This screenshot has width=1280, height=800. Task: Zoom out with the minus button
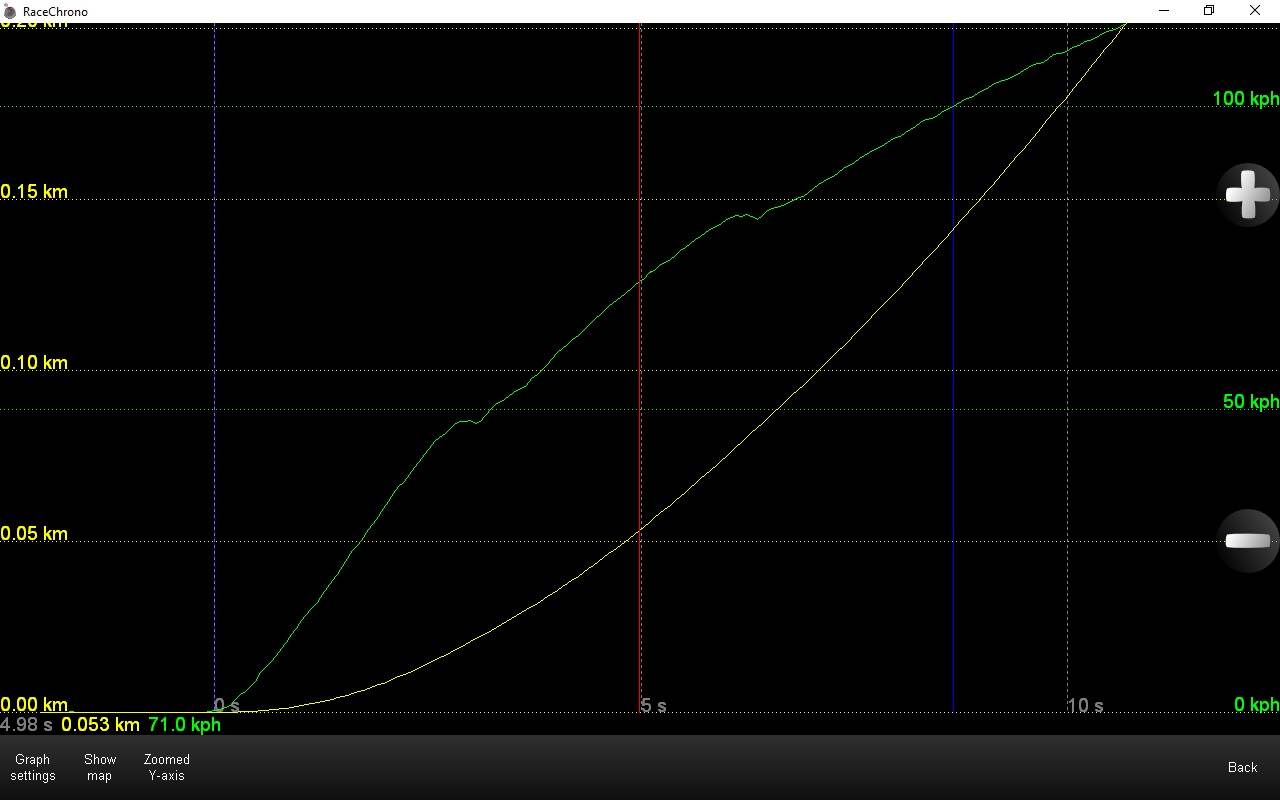pos(1247,541)
